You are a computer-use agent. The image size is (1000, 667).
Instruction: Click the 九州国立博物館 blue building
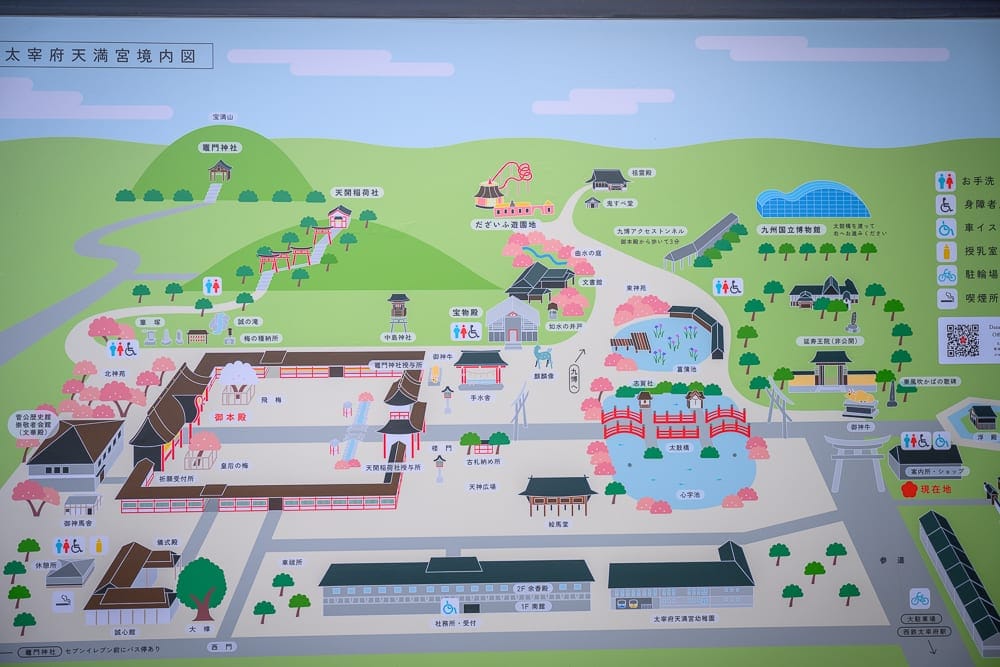tap(812, 200)
